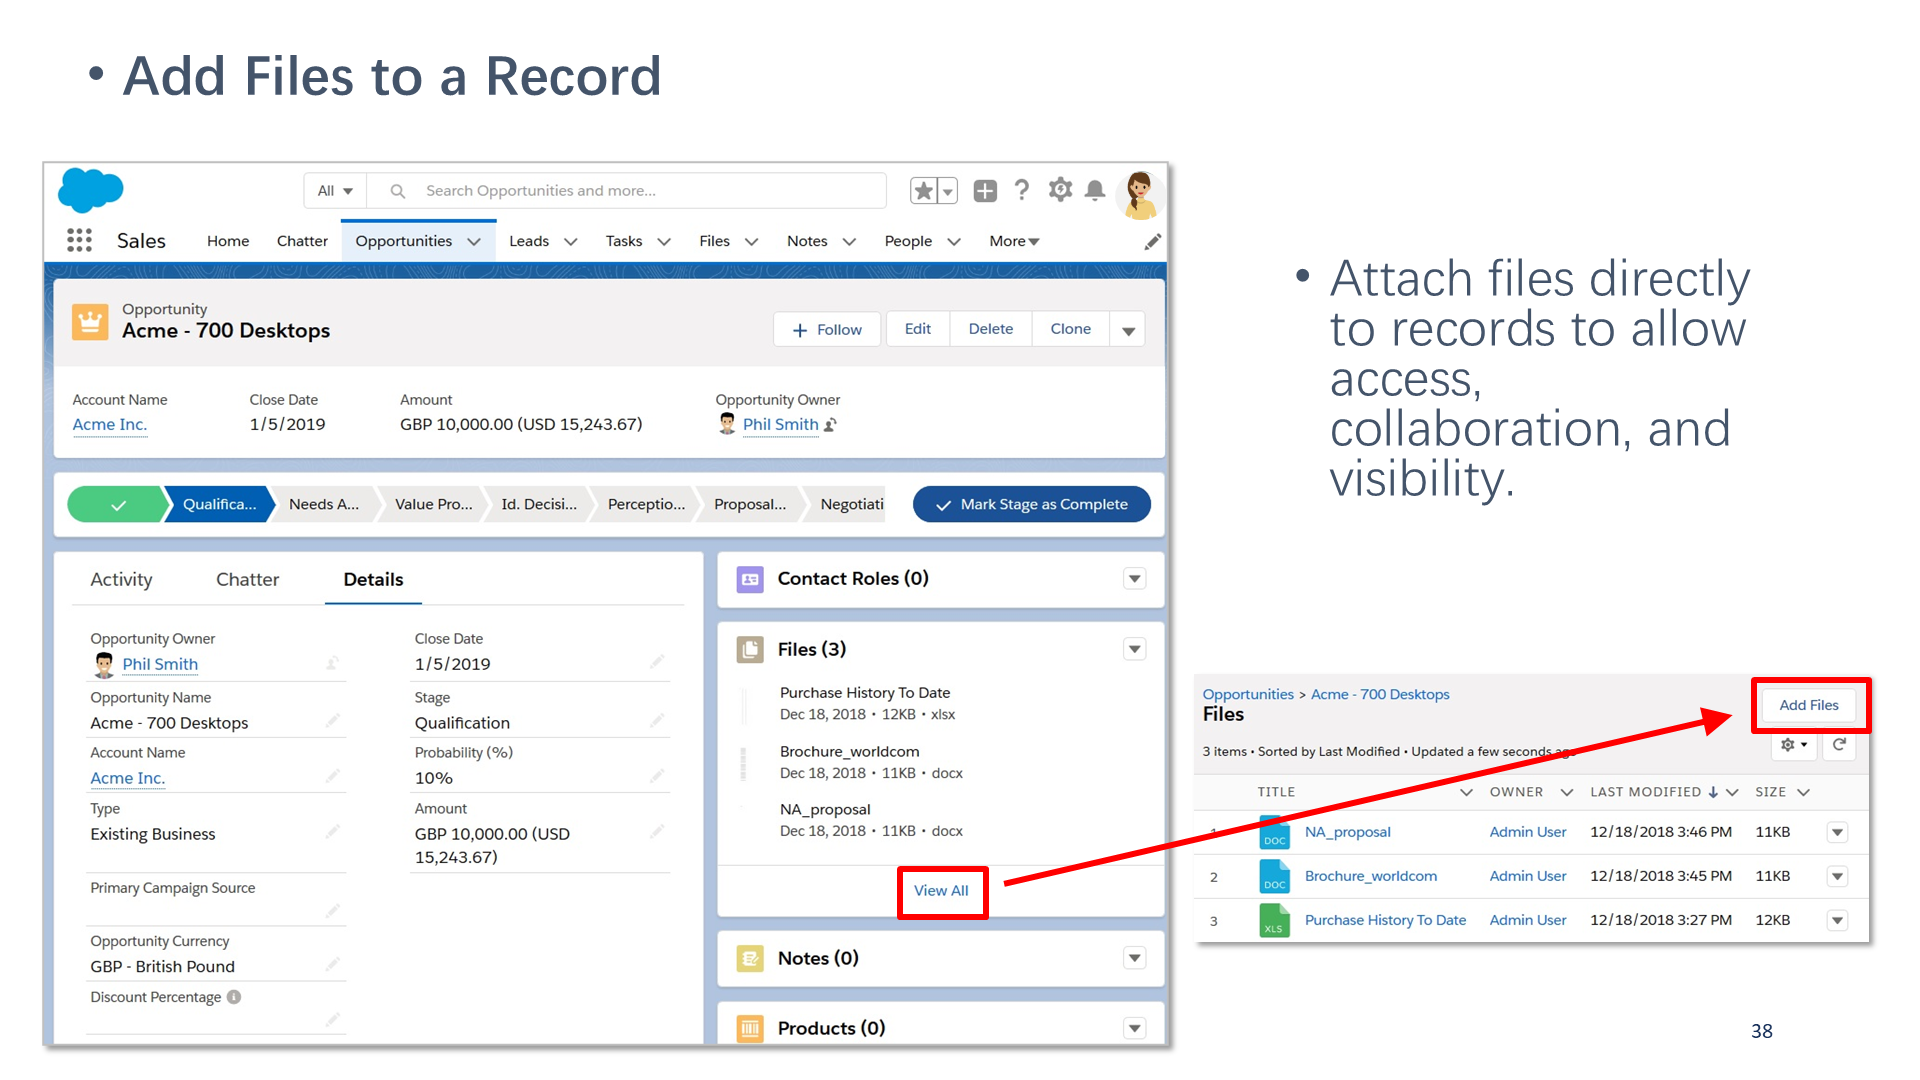Open the Chatter navigation tab
The image size is (1920, 1080).
pos(302,241)
